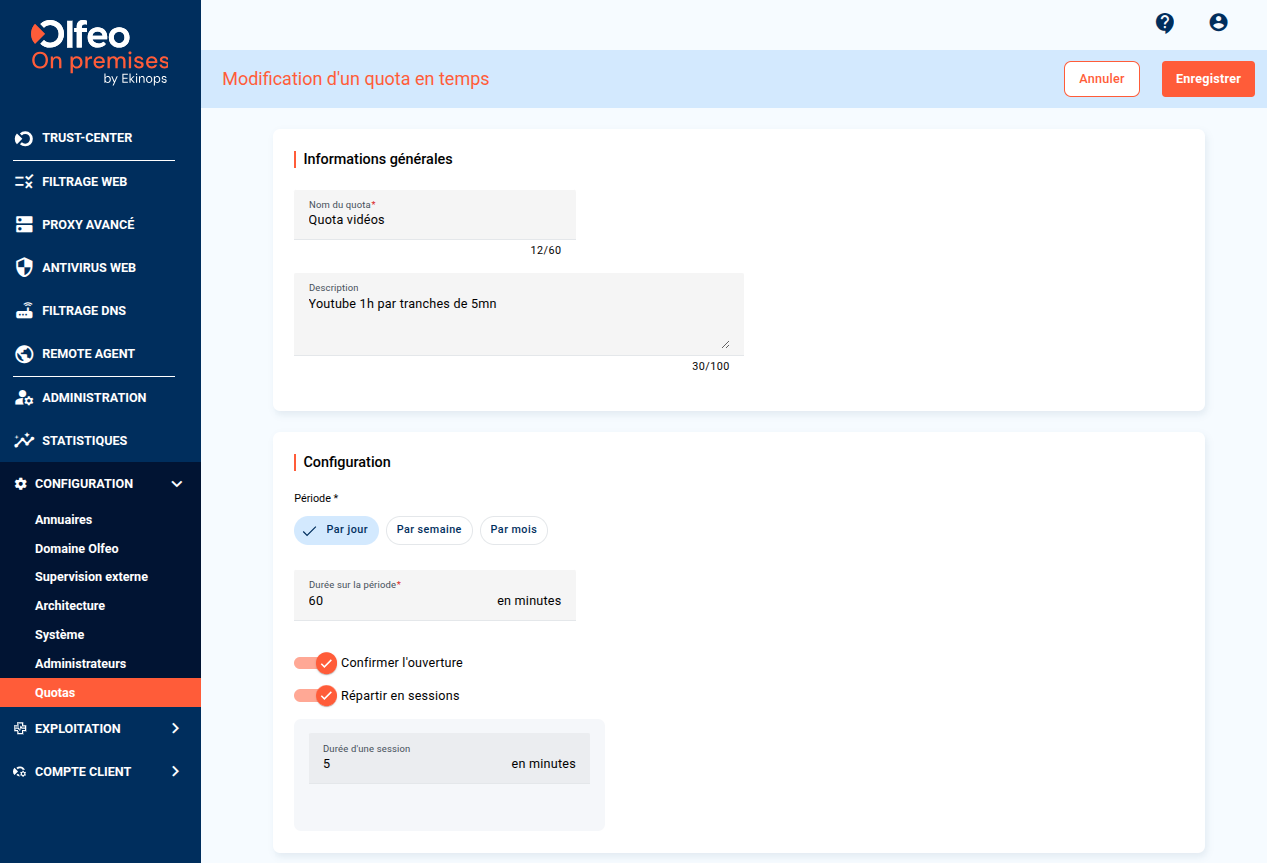Open the user account profile icon
The width and height of the screenshot is (1267, 863).
coord(1218,22)
